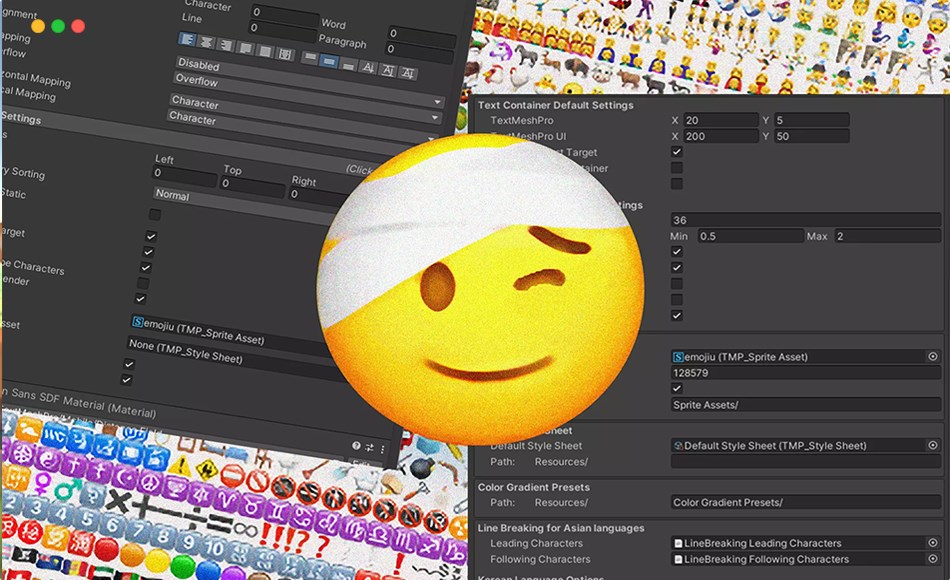Toggle the checkbox below the 128579 field

click(x=677, y=388)
